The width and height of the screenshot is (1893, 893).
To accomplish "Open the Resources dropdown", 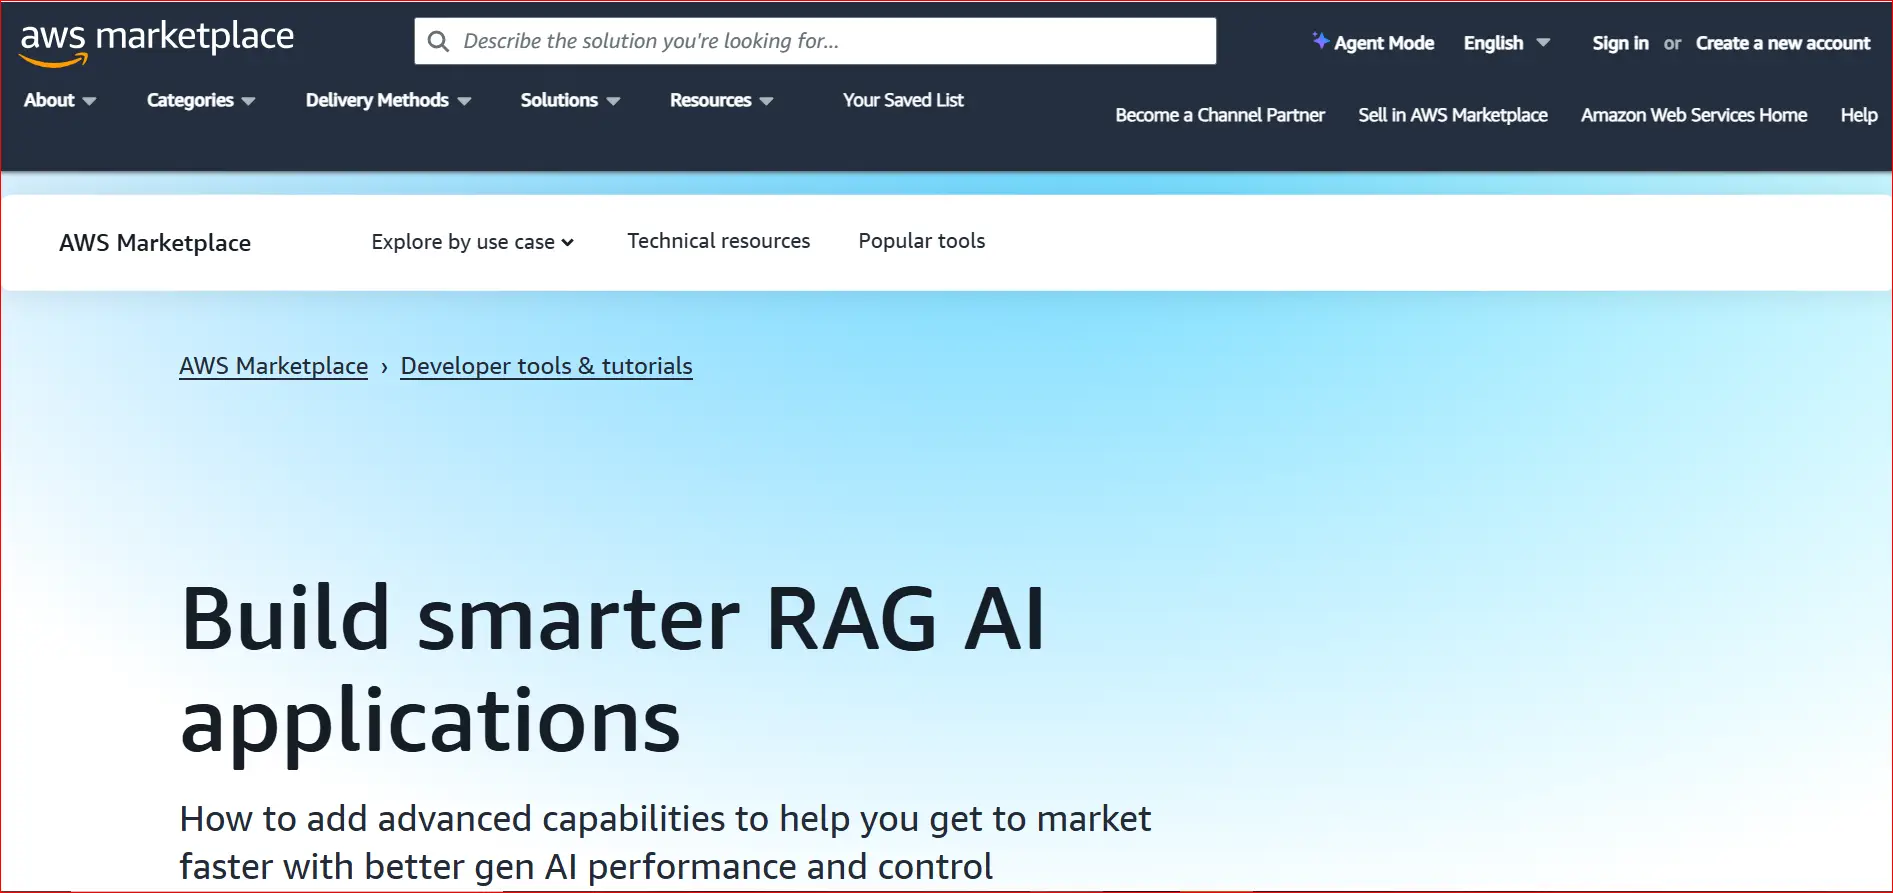I will pyautogui.click(x=721, y=100).
